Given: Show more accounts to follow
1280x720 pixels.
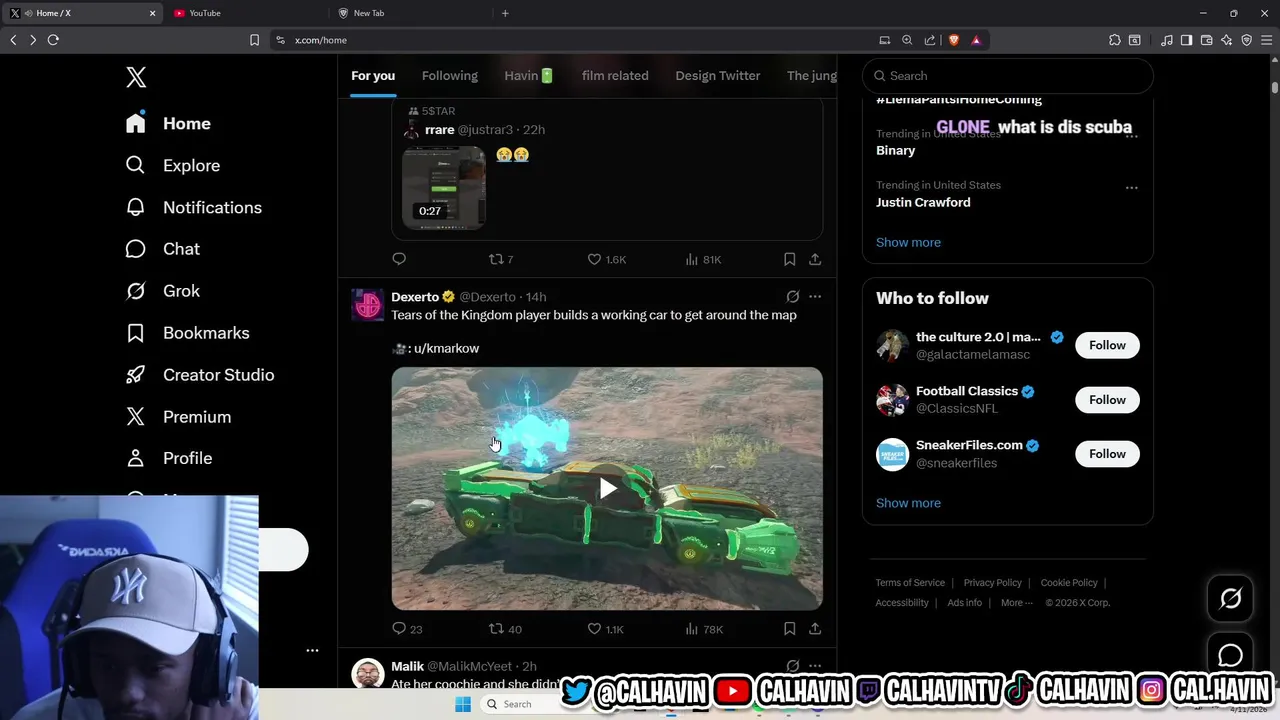Looking at the screenshot, I should point(908,503).
